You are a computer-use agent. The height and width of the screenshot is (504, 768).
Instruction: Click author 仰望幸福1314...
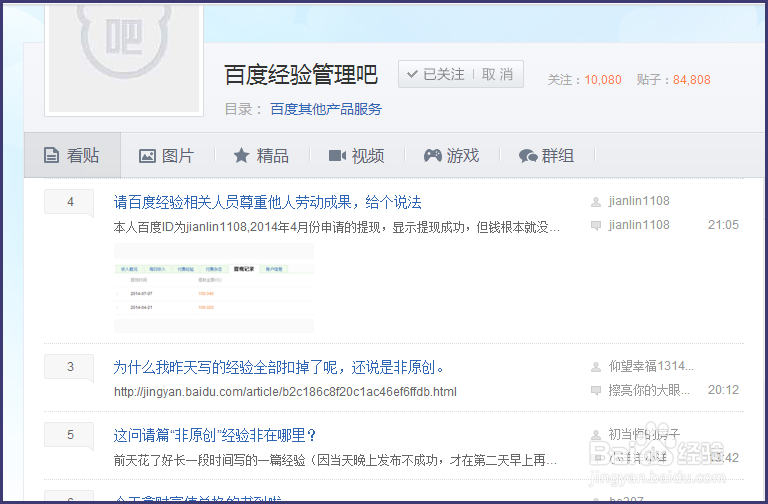click(651, 366)
